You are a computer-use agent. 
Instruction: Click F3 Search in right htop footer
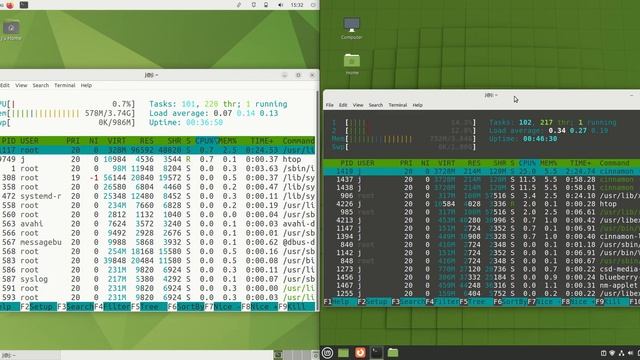pos(408,302)
